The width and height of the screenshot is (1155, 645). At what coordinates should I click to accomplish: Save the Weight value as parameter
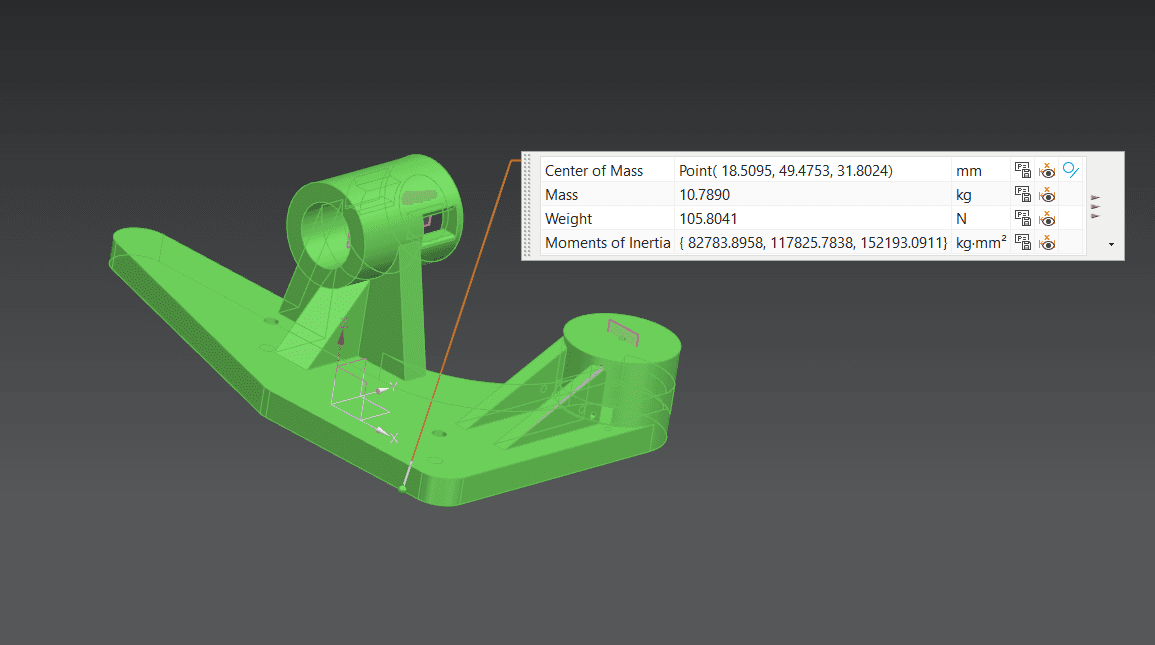point(1022,219)
